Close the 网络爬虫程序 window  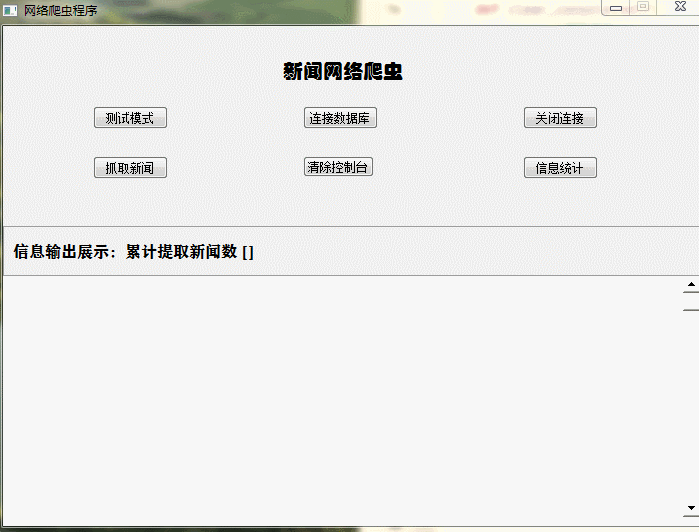tap(680, 6)
